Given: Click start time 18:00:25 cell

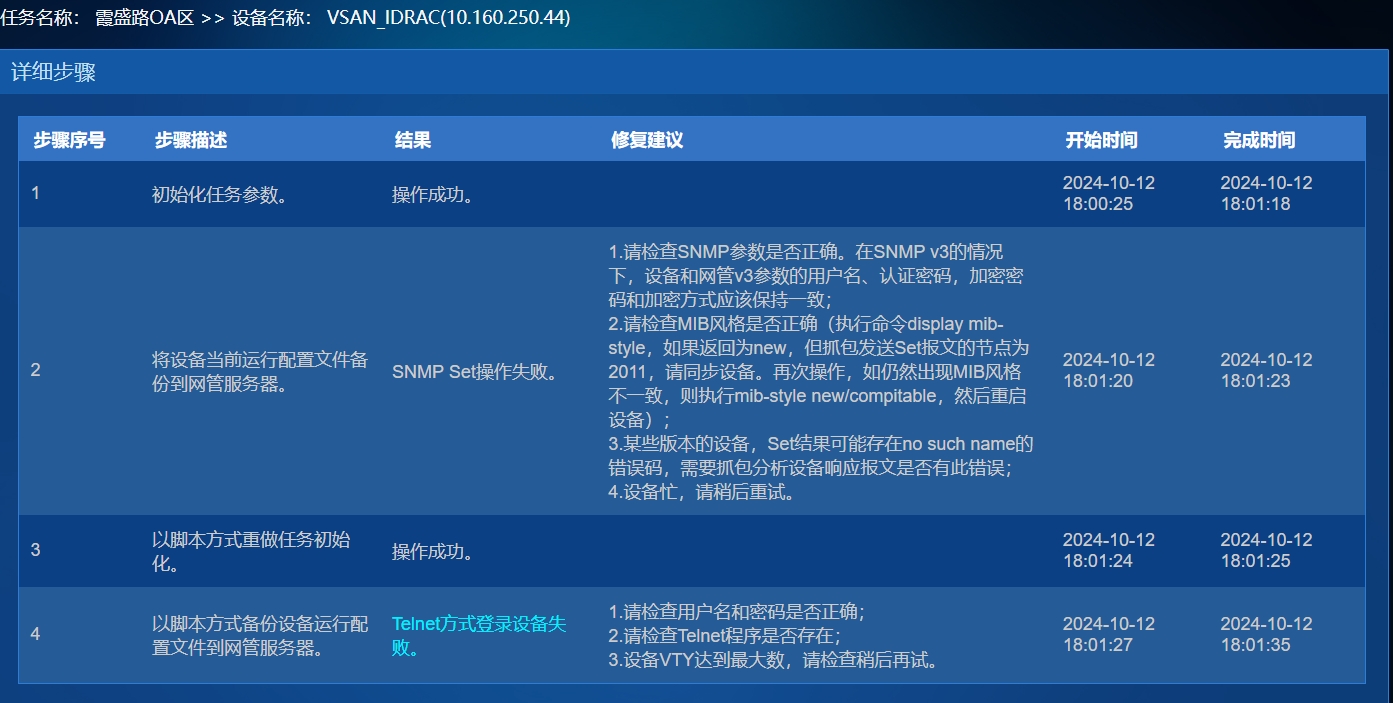Looking at the screenshot, I should click(x=1108, y=193).
